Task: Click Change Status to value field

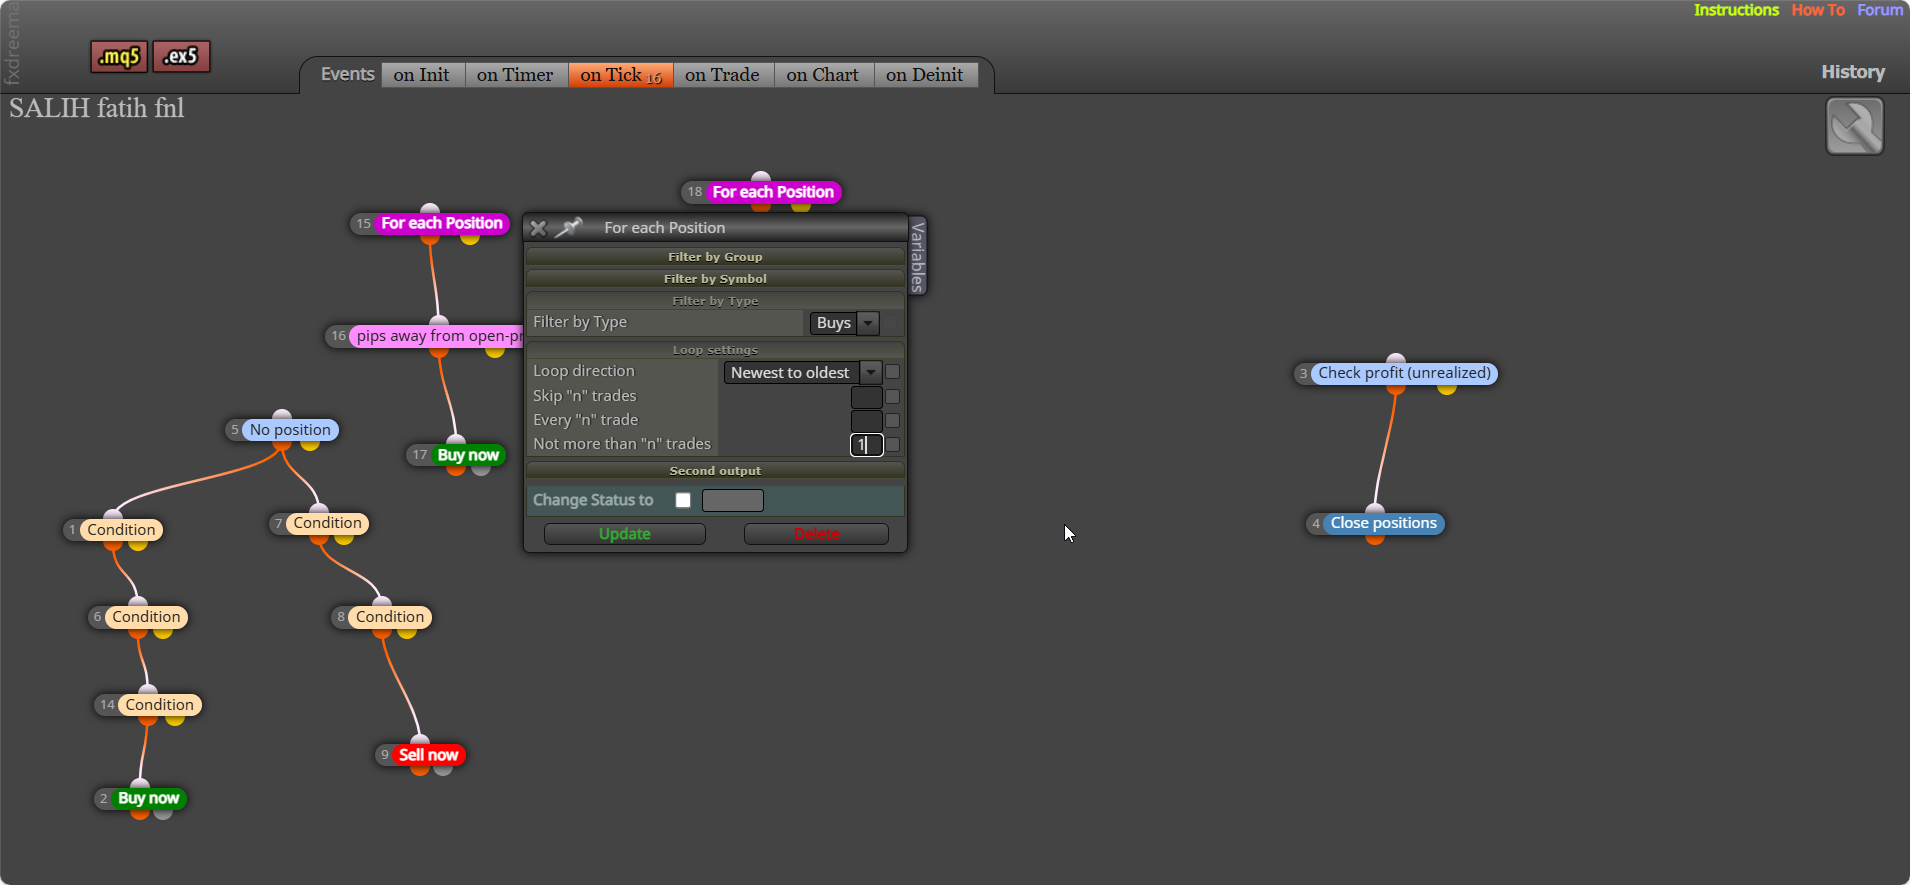Action: pyautogui.click(x=733, y=500)
